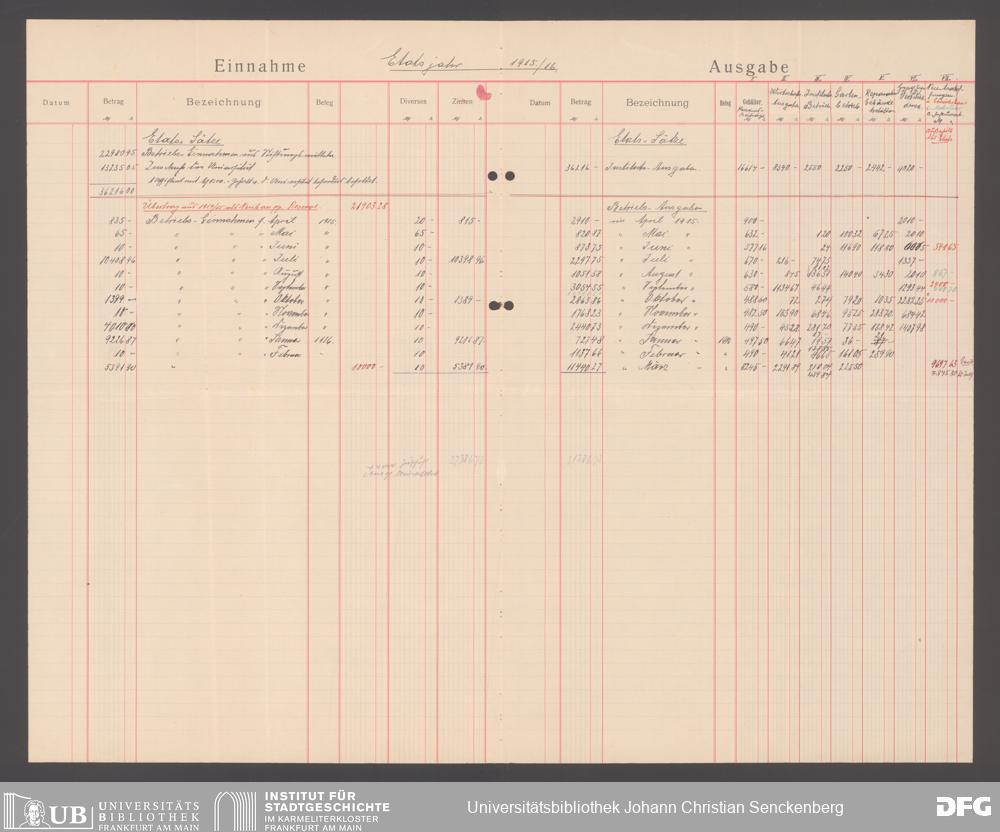
Task: Select the Einnahme heading
Action: click(259, 67)
